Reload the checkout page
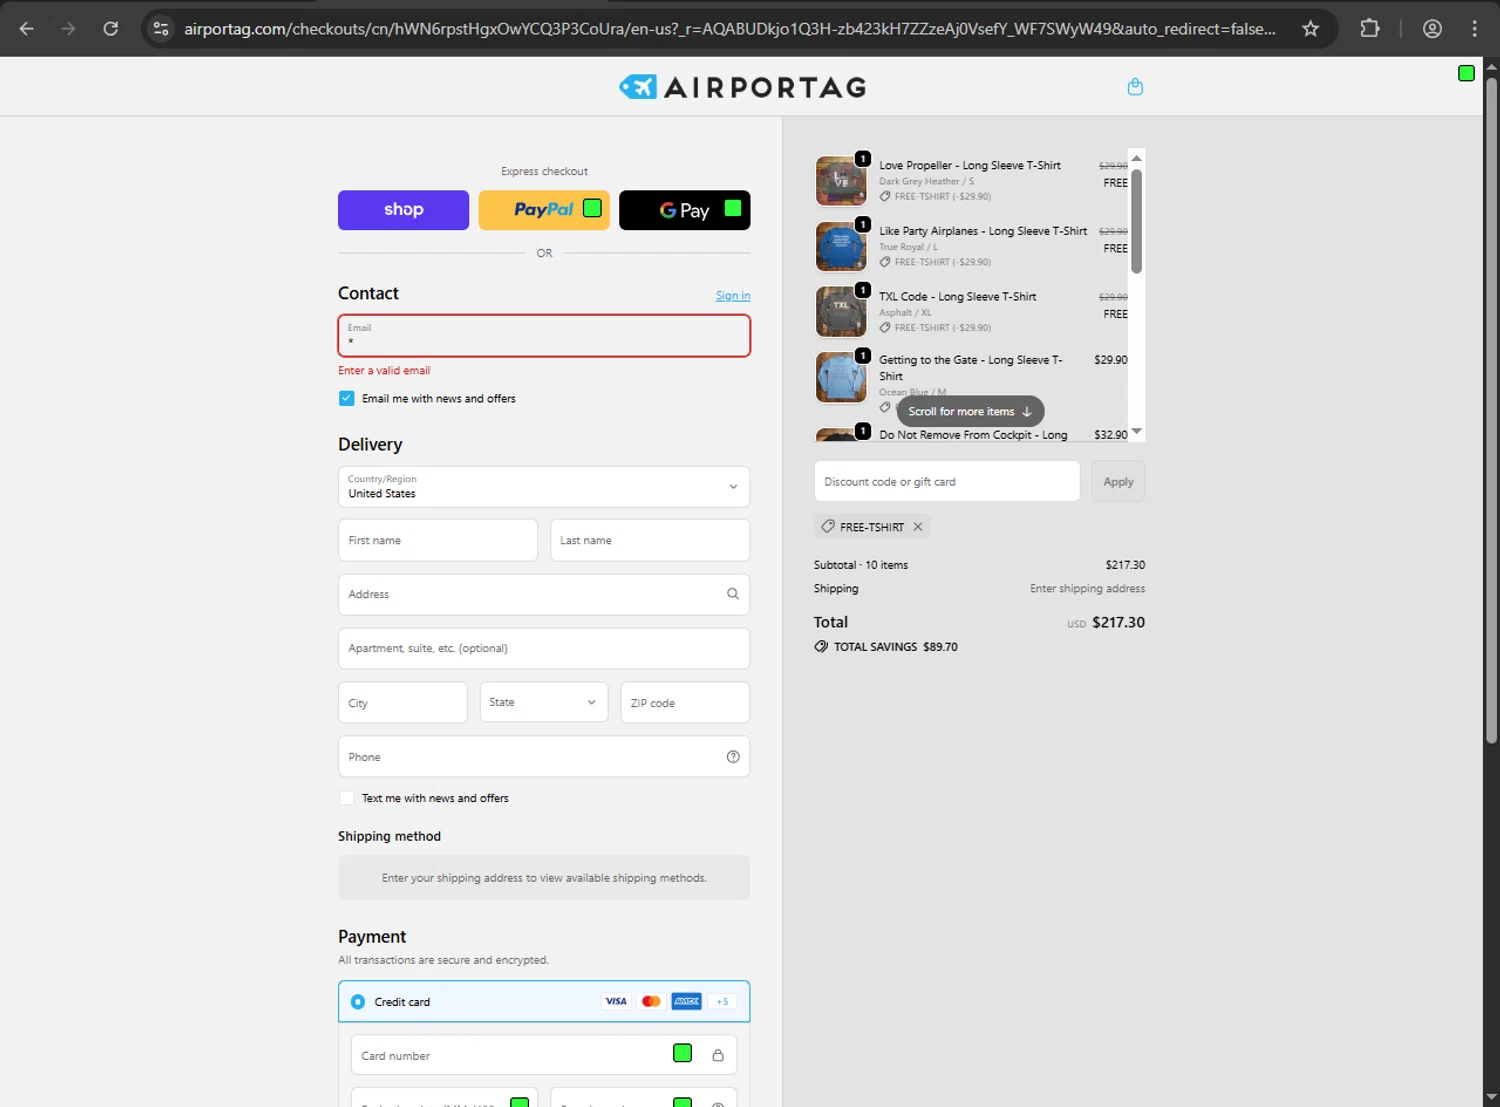This screenshot has width=1500, height=1107. click(111, 29)
